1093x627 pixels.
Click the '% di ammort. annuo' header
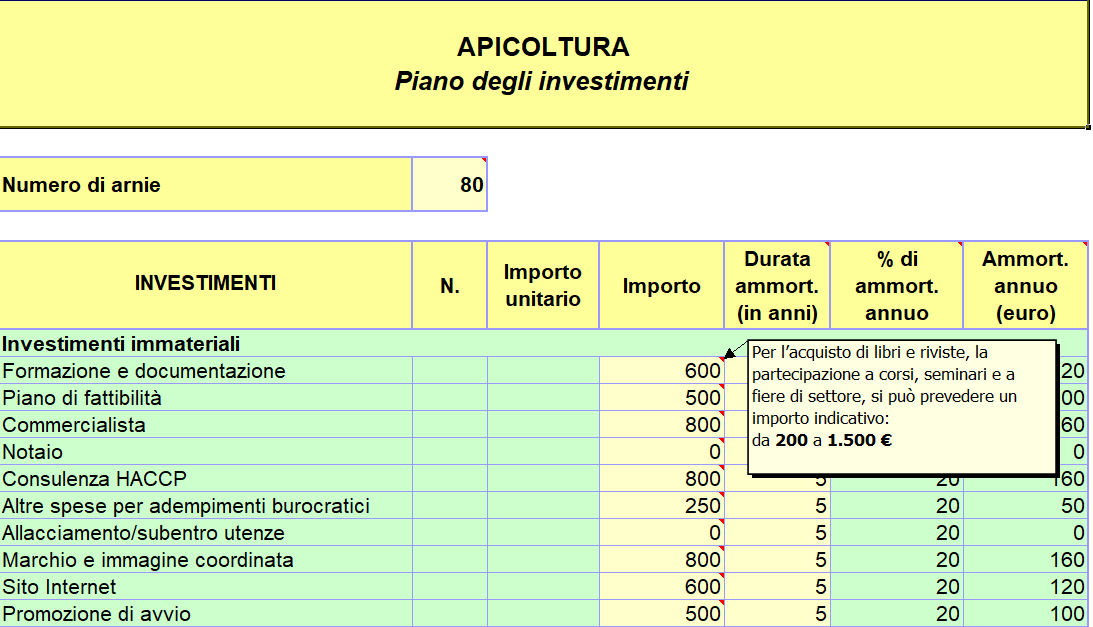896,285
